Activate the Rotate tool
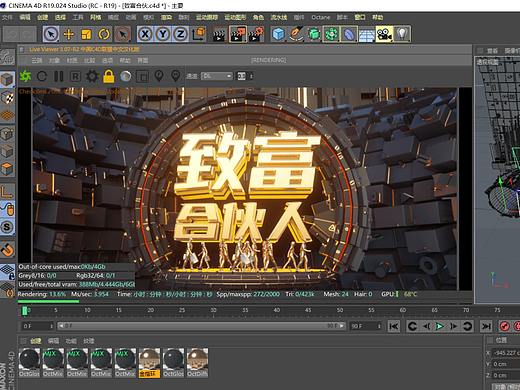The height and width of the screenshot is (390, 520). [x=104, y=34]
